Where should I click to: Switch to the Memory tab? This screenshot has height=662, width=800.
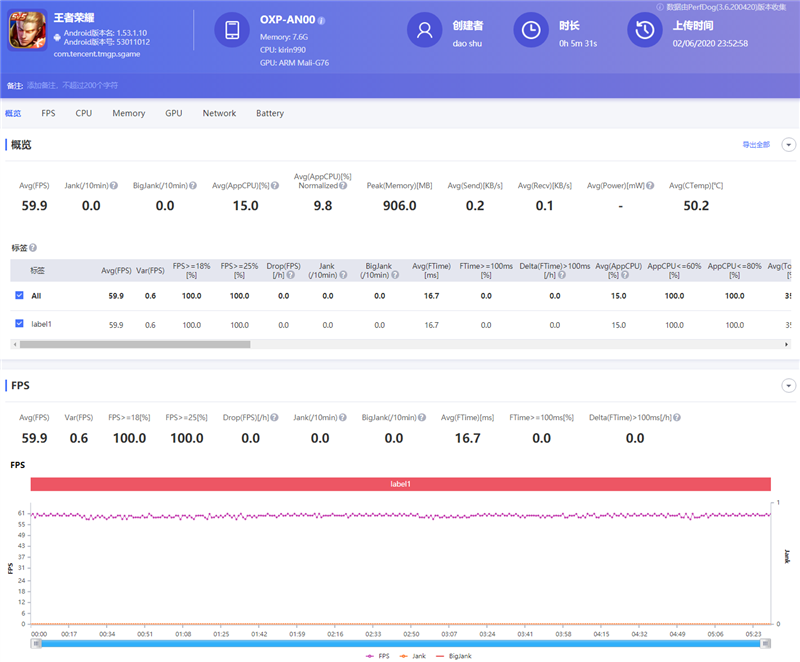[x=128, y=114]
